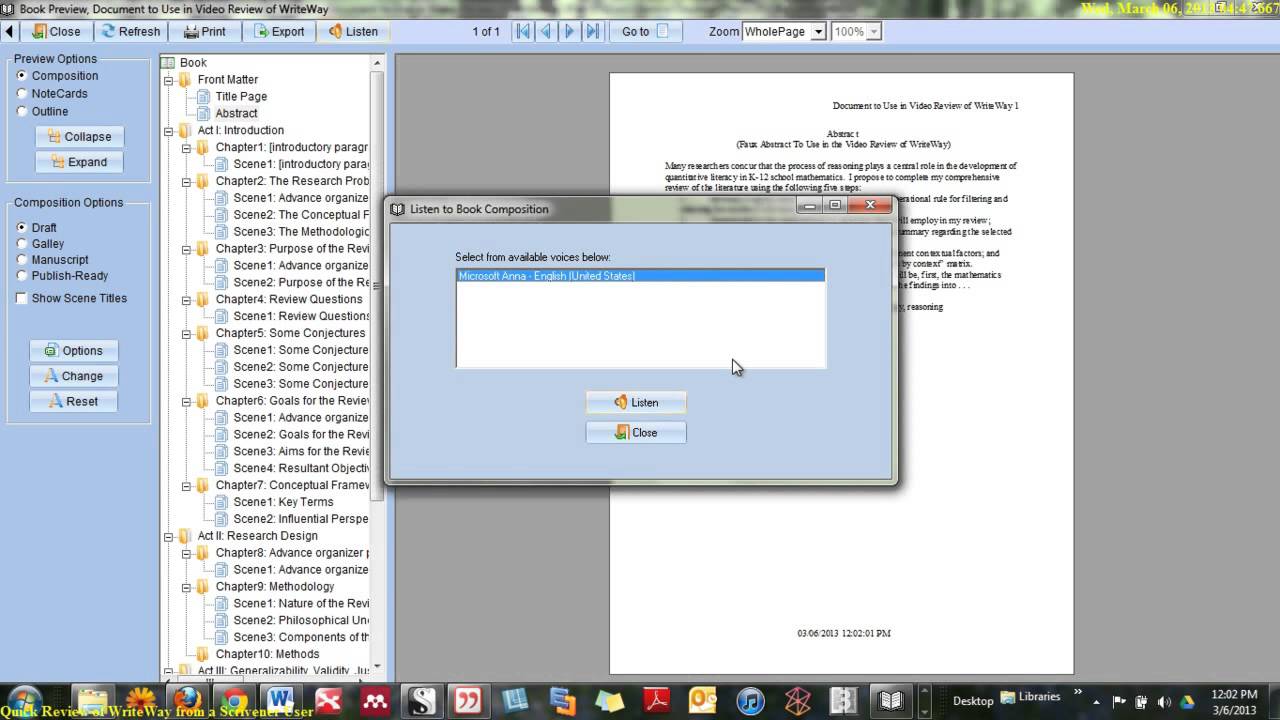Viewport: 1280px width, 720px height.
Task: Click the volume icon in system tray
Action: click(x=1165, y=702)
